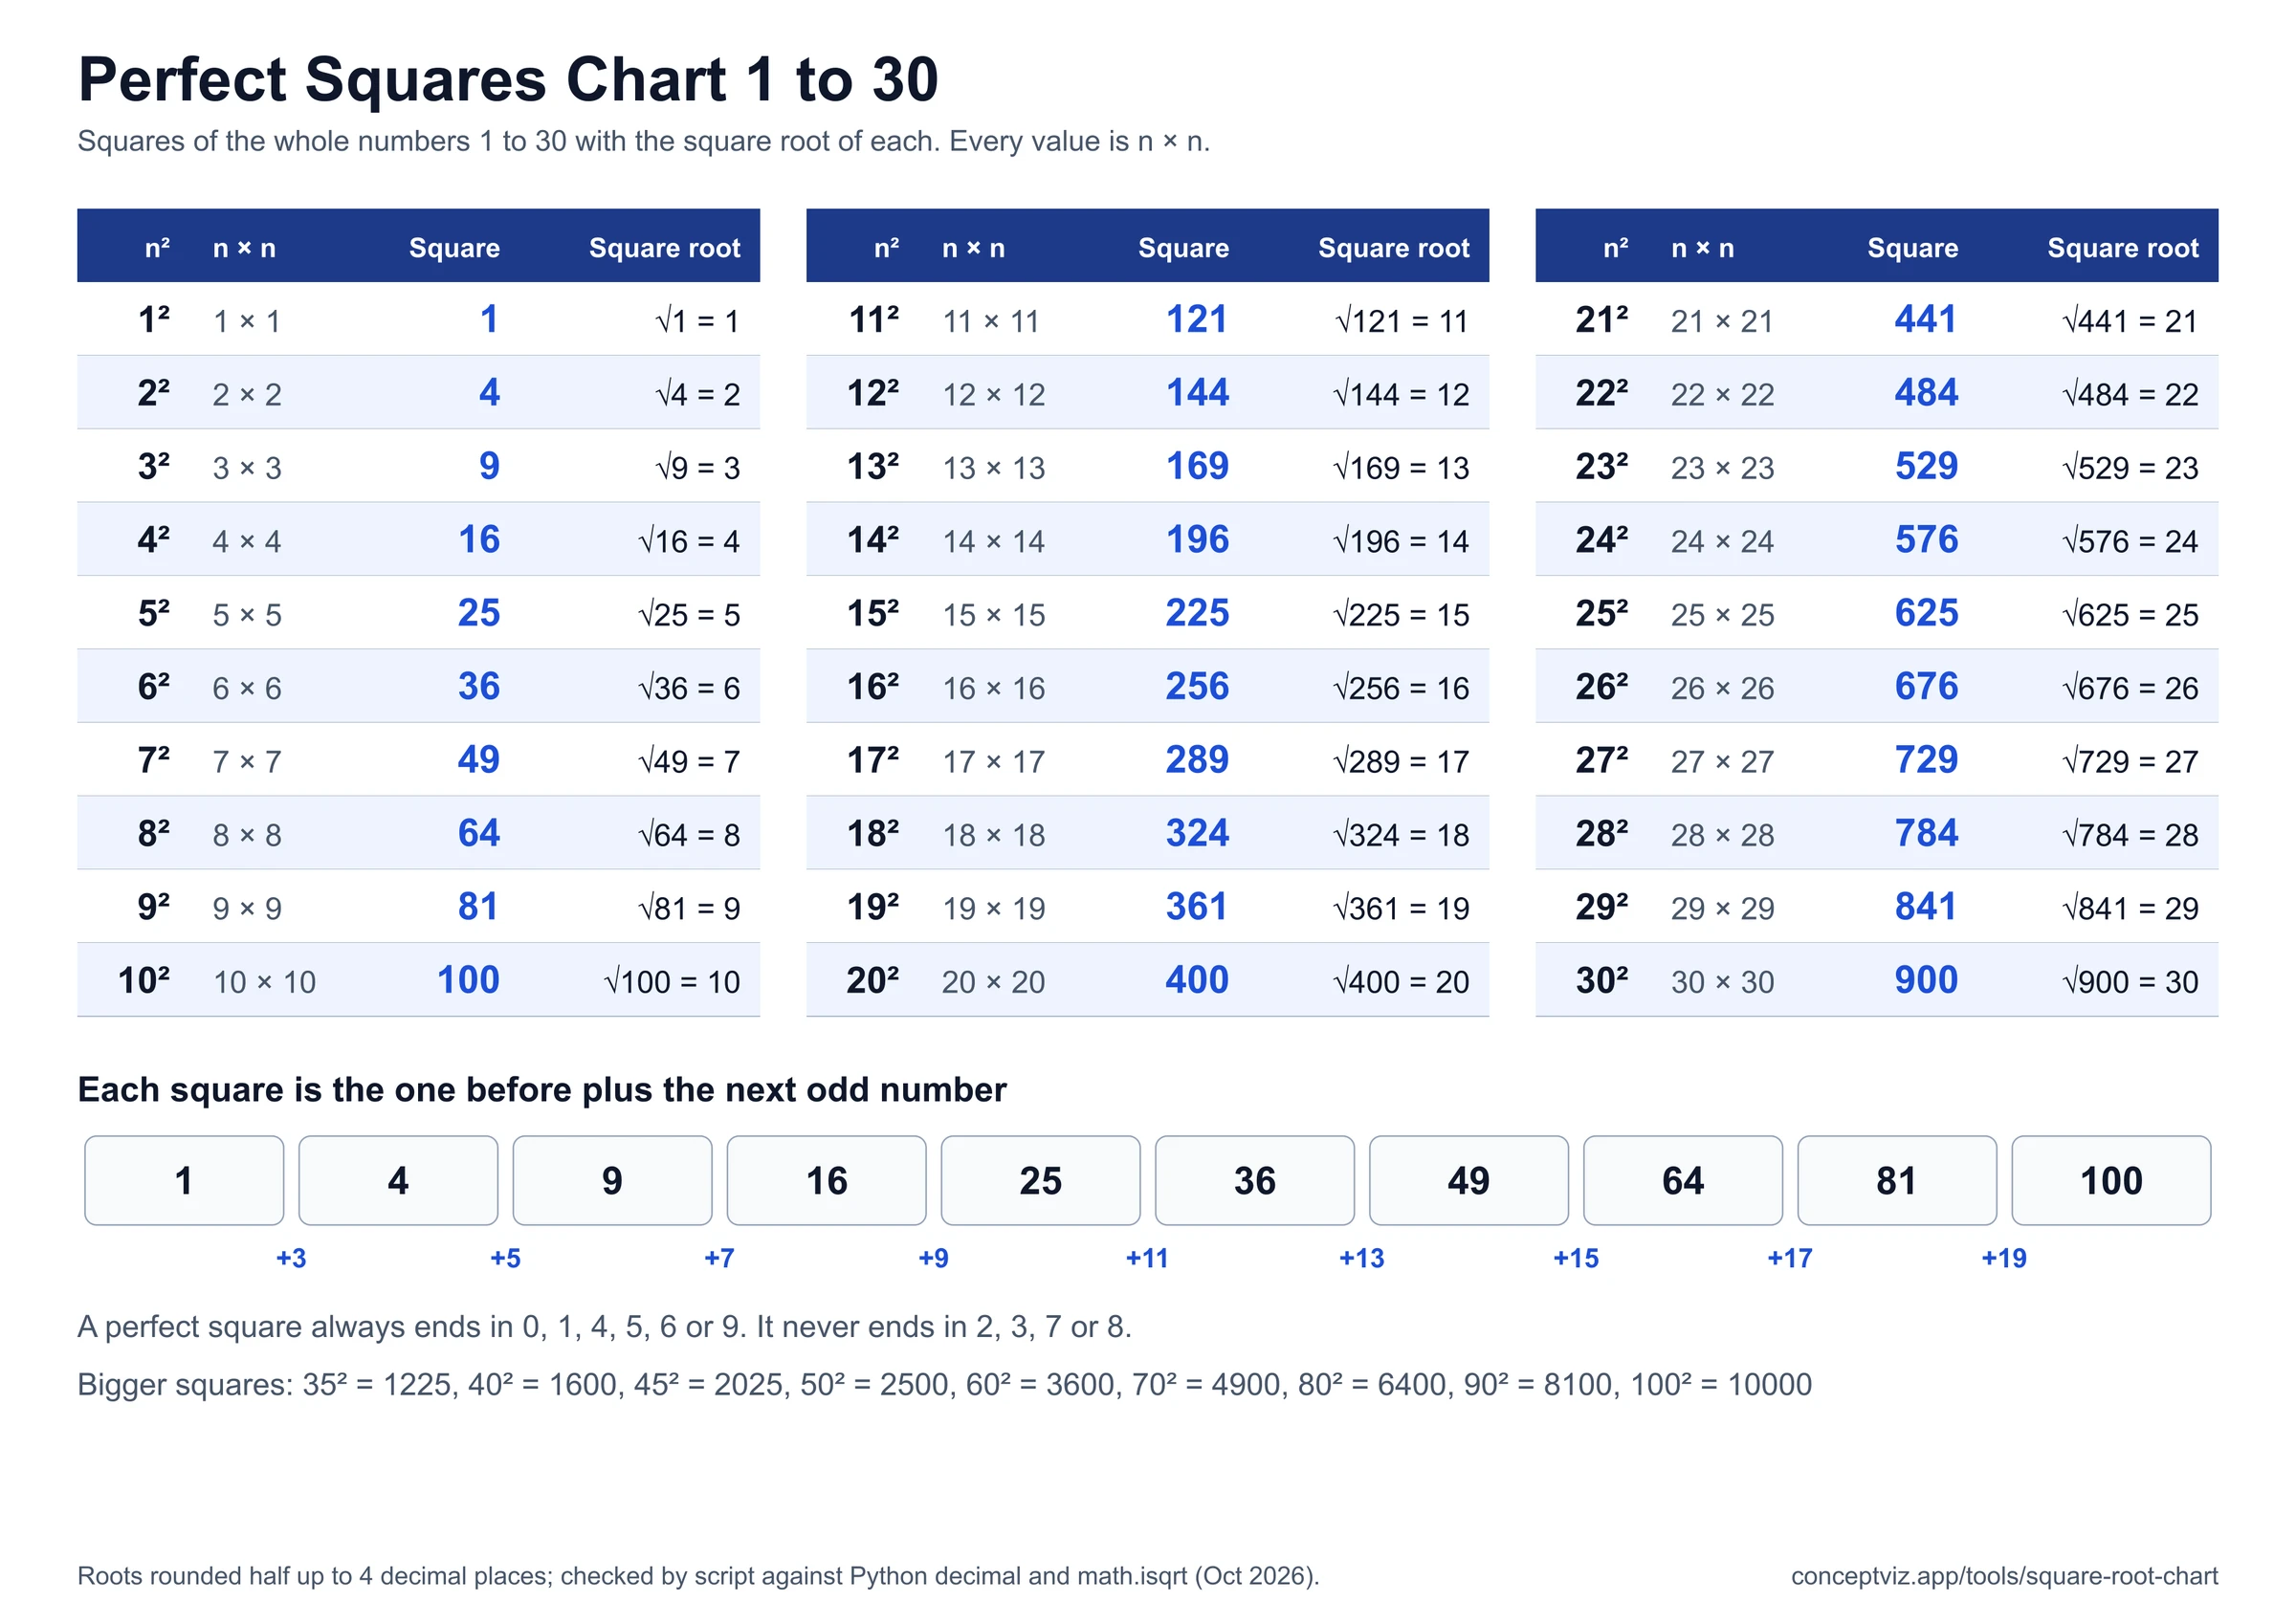The width and height of the screenshot is (2296, 1623).
Task: Click the square value 400
Action: coord(1197,980)
